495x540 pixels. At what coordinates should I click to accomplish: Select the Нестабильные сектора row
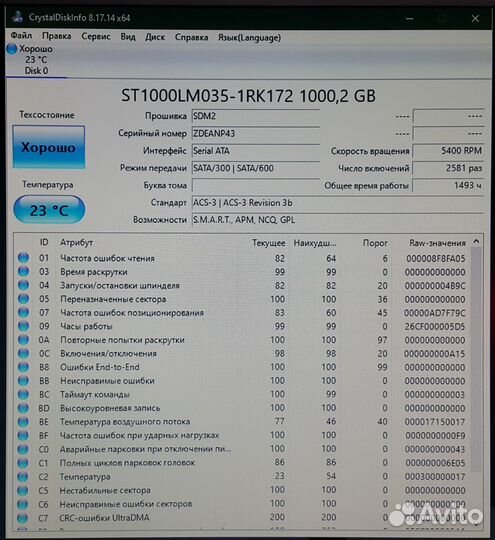click(x=243, y=490)
